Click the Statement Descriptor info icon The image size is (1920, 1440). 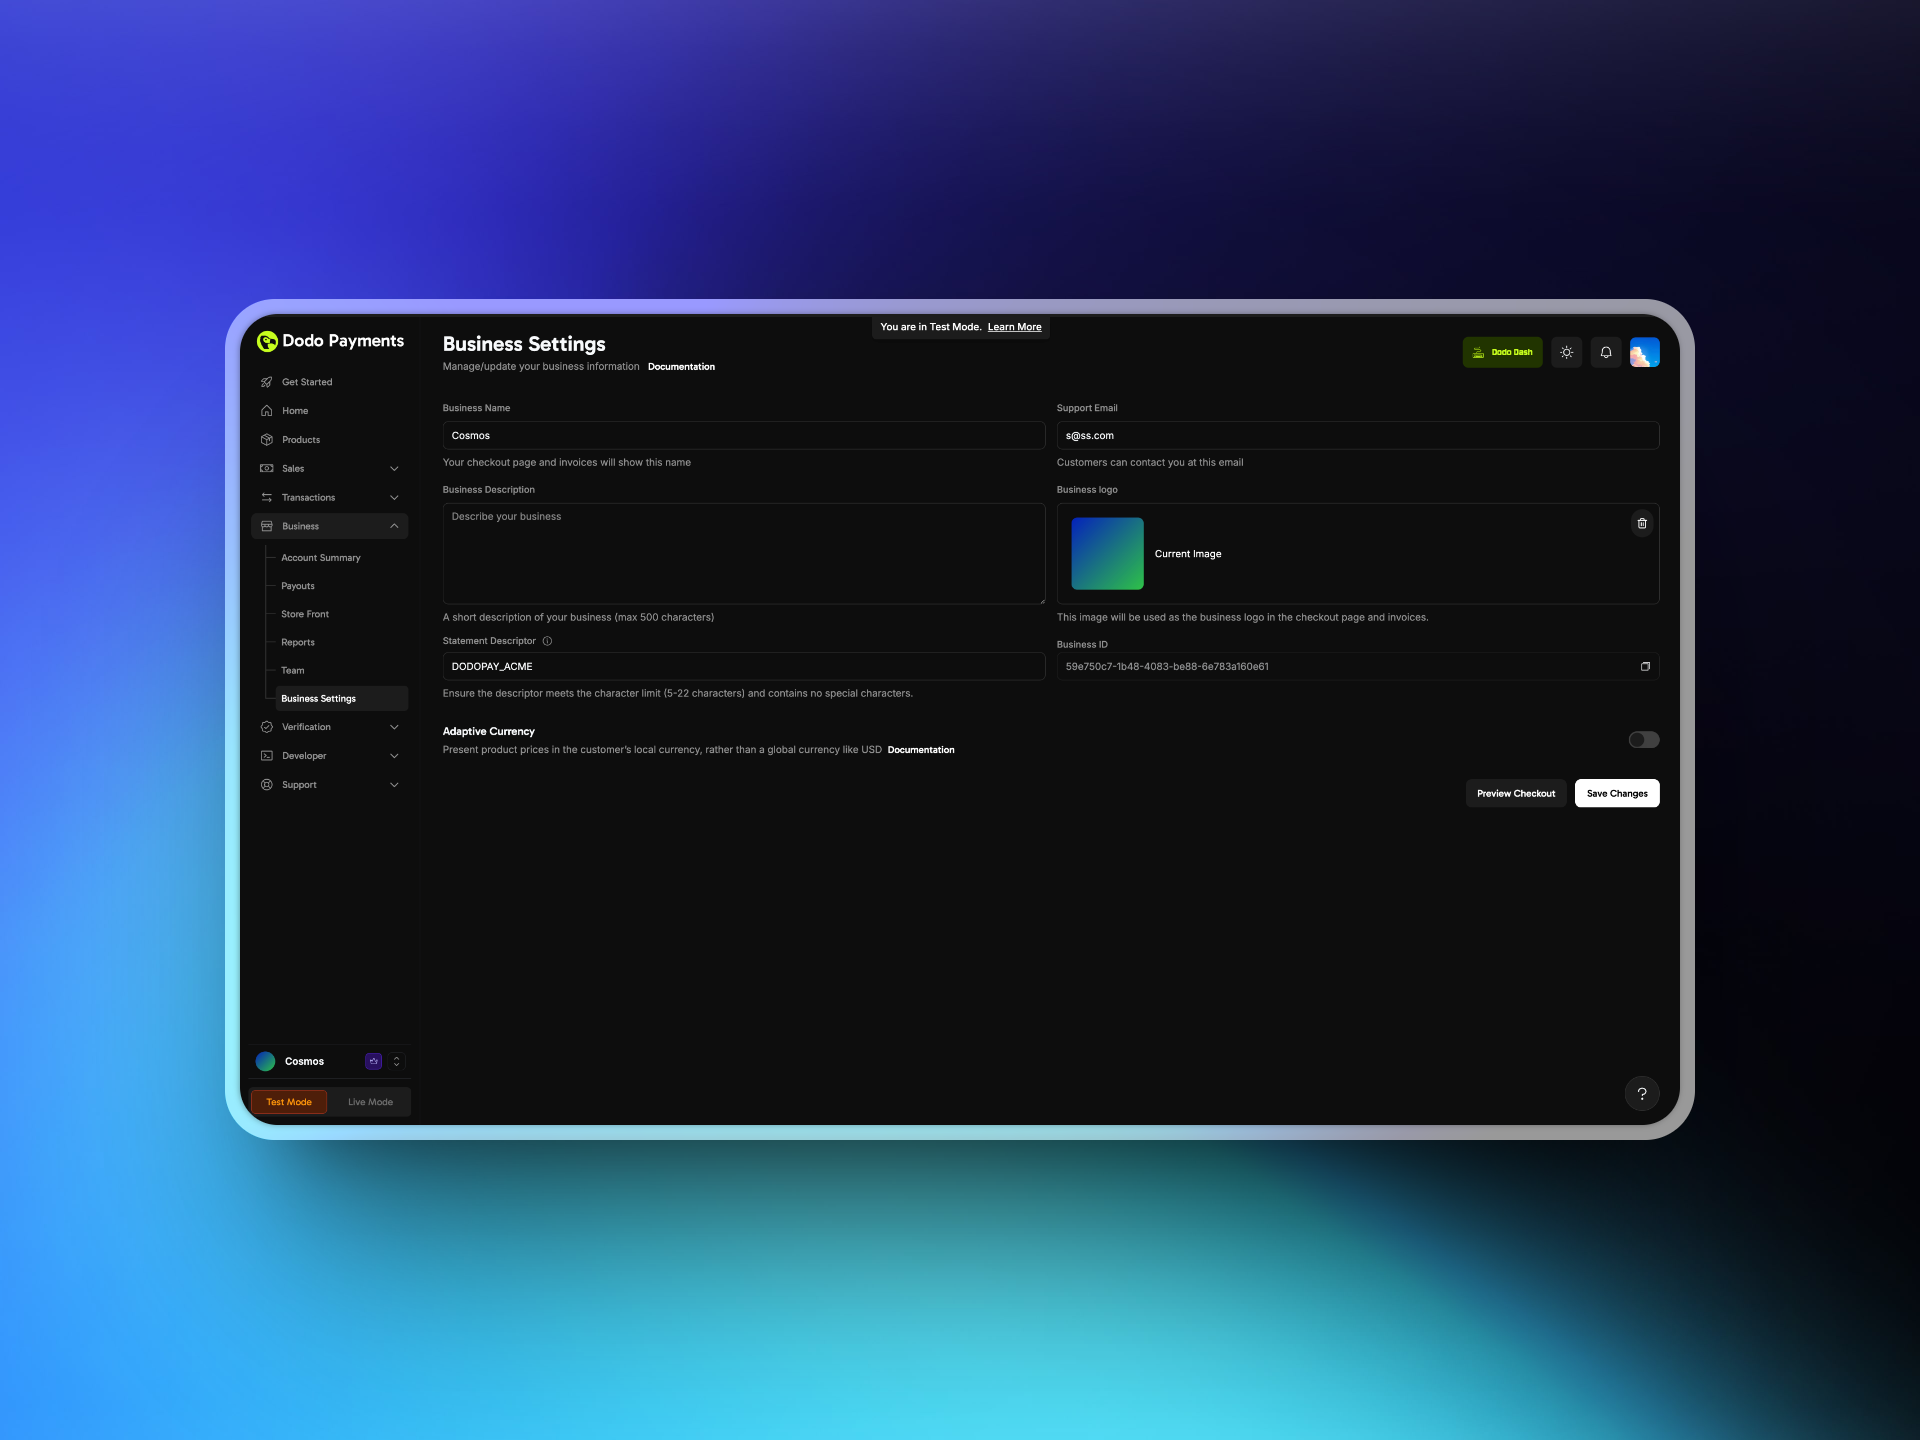coord(547,641)
